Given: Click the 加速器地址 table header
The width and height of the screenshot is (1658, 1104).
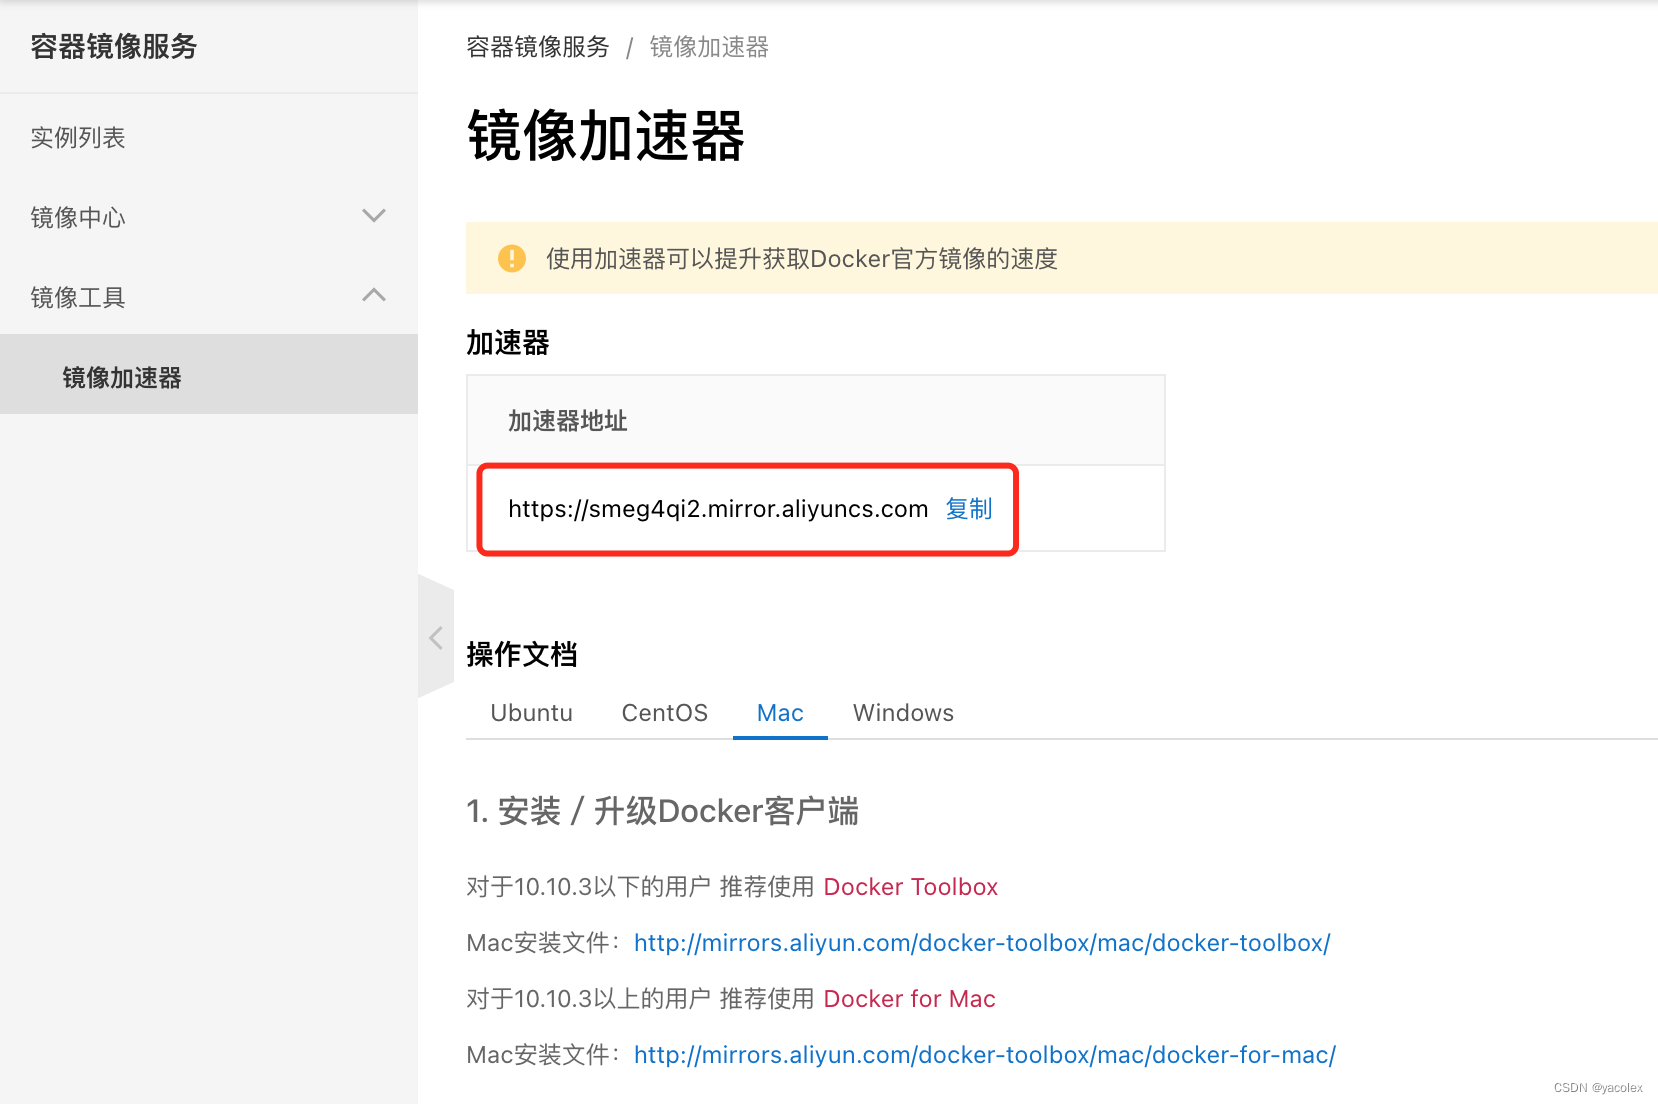Looking at the screenshot, I should tap(568, 421).
